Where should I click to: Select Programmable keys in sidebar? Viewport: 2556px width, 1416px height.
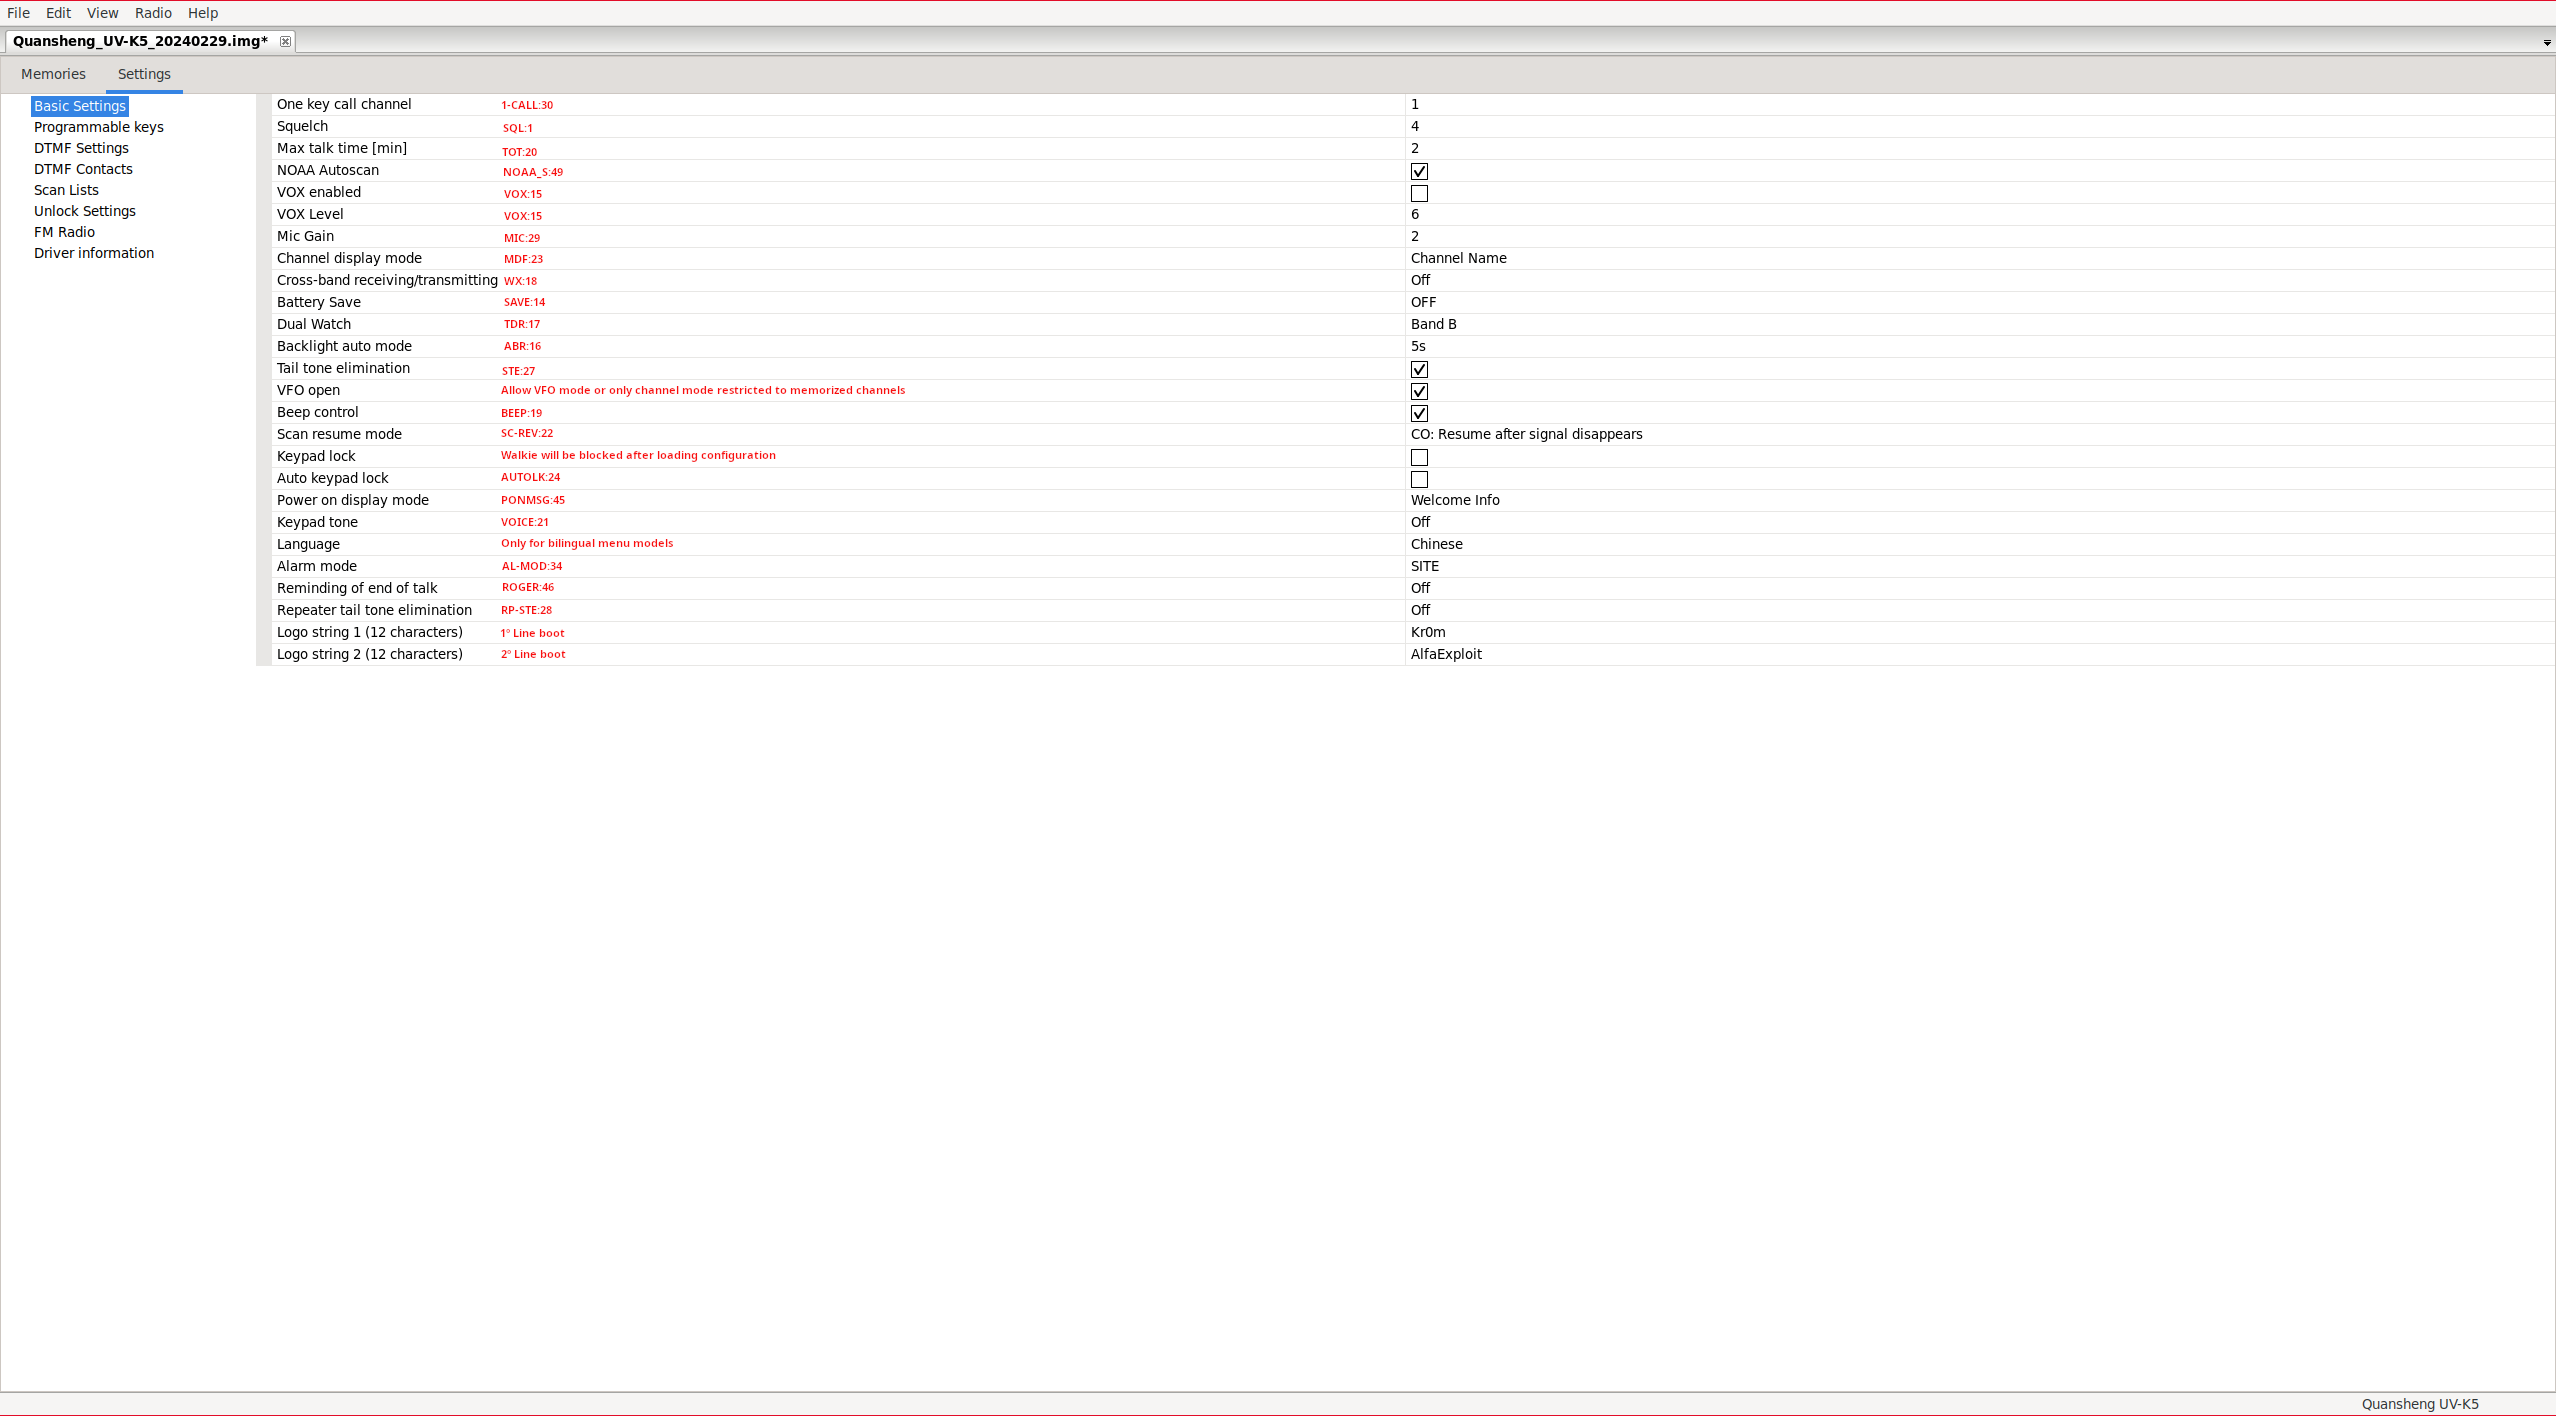pyautogui.click(x=98, y=127)
